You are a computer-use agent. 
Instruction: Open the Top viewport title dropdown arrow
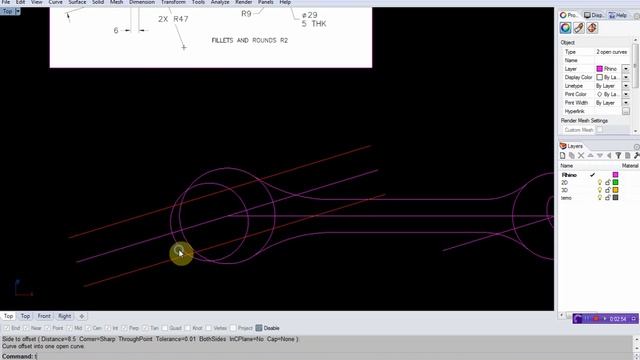coord(18,11)
